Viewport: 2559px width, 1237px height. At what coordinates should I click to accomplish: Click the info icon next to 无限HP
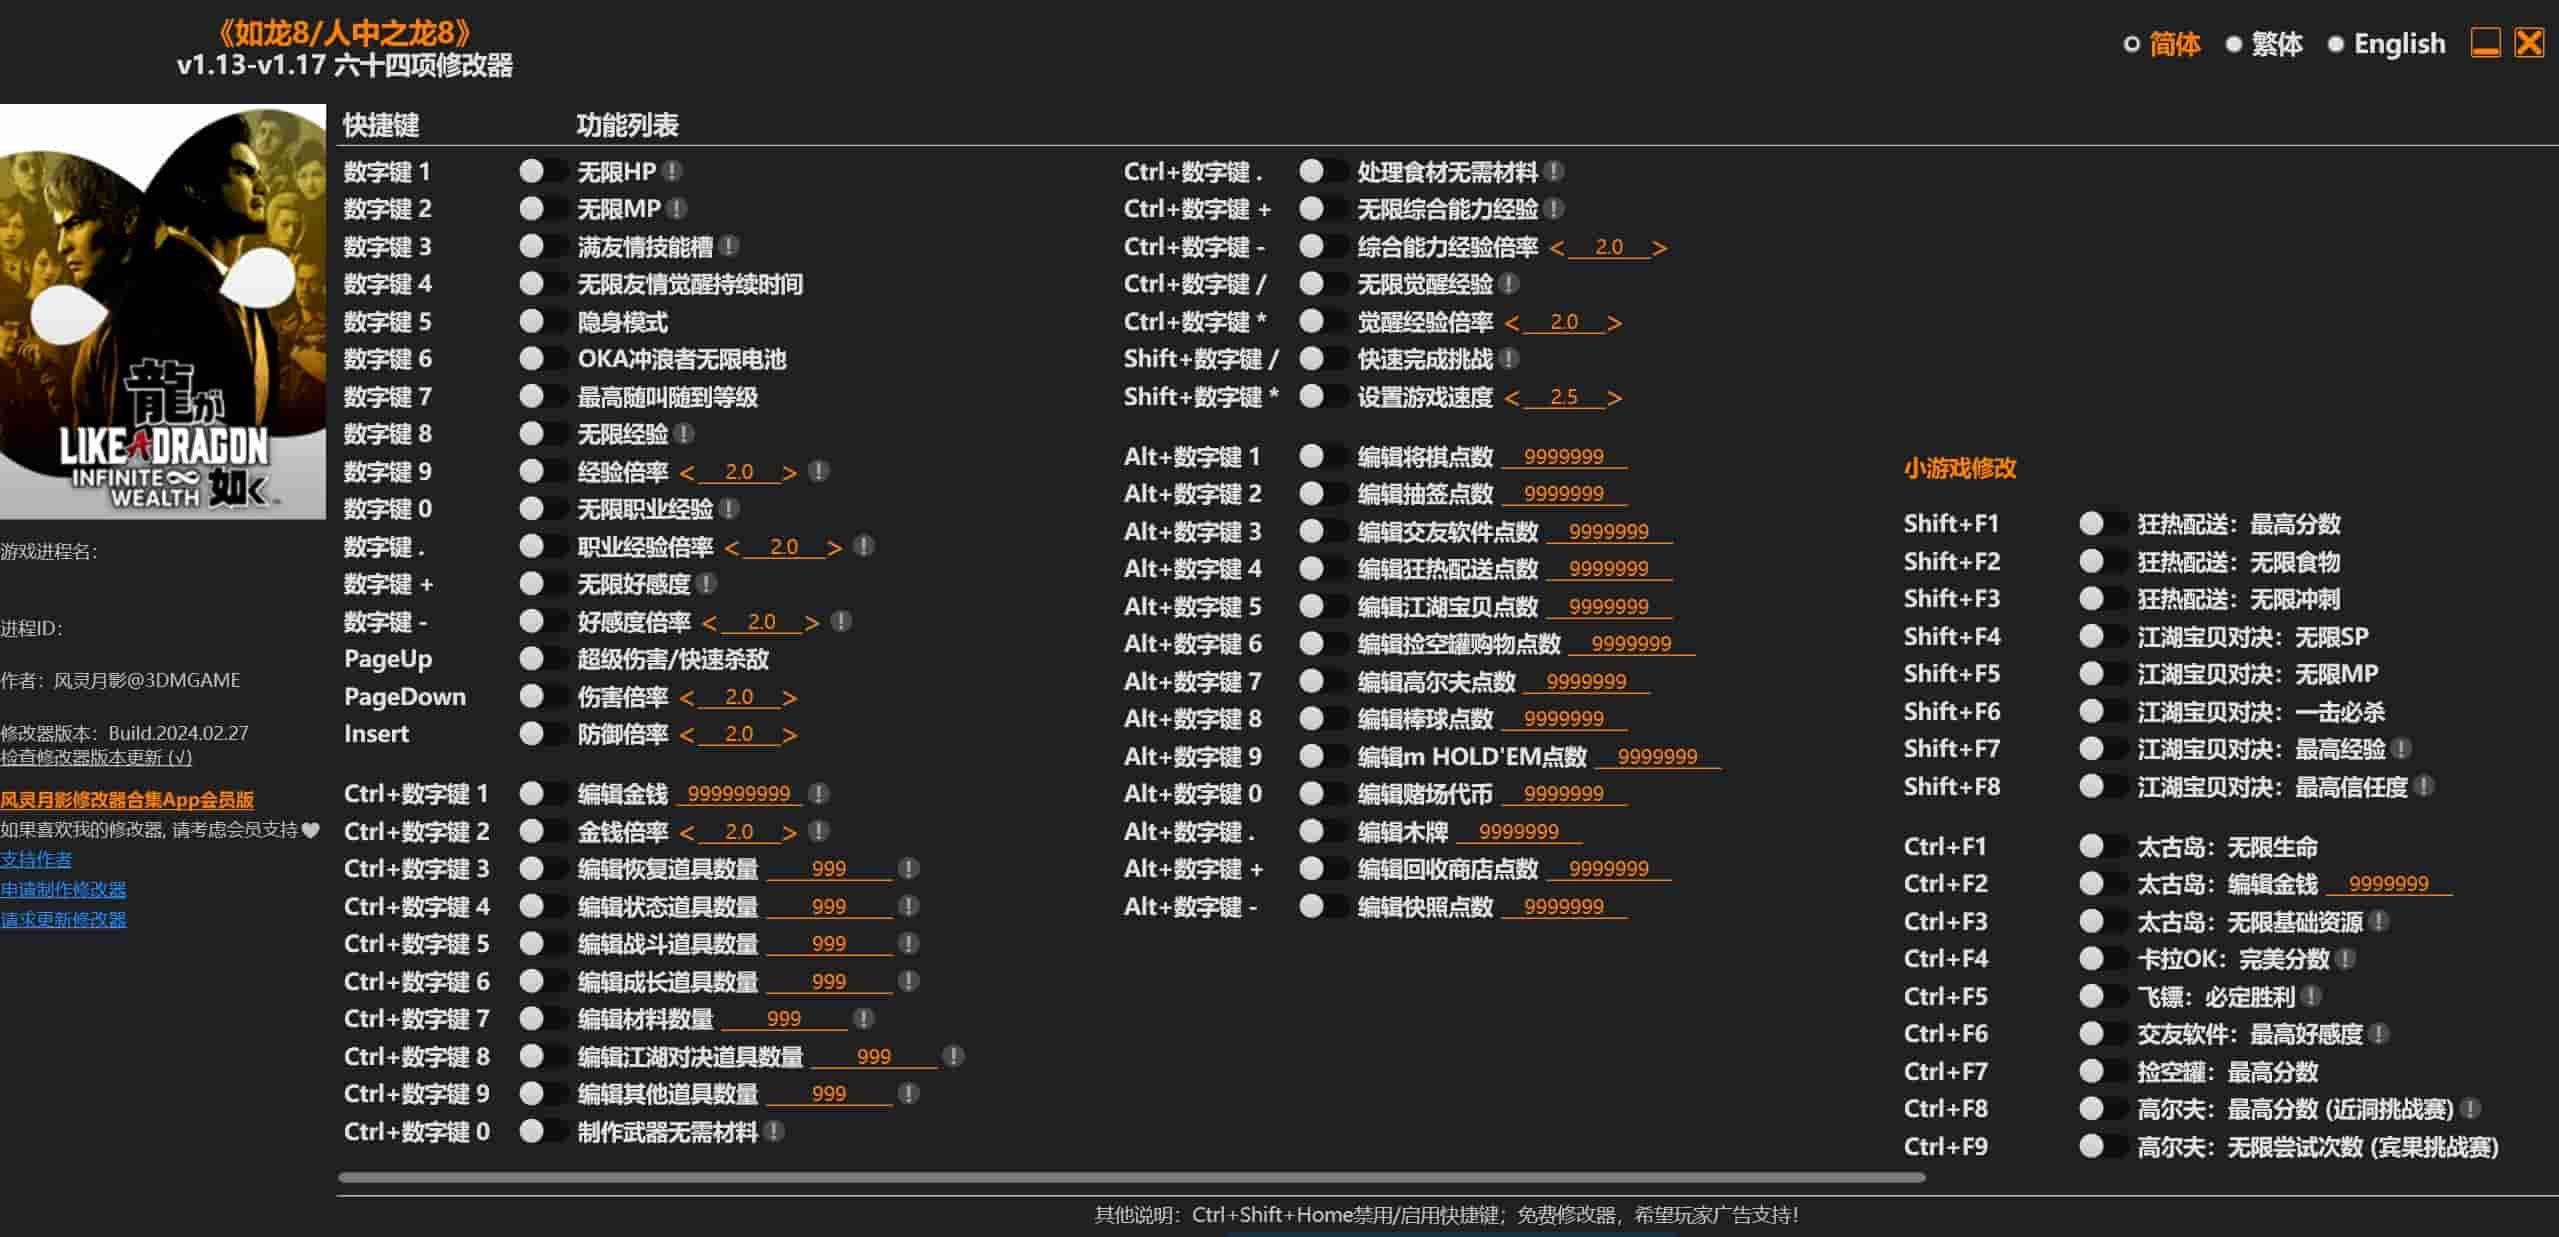(673, 171)
